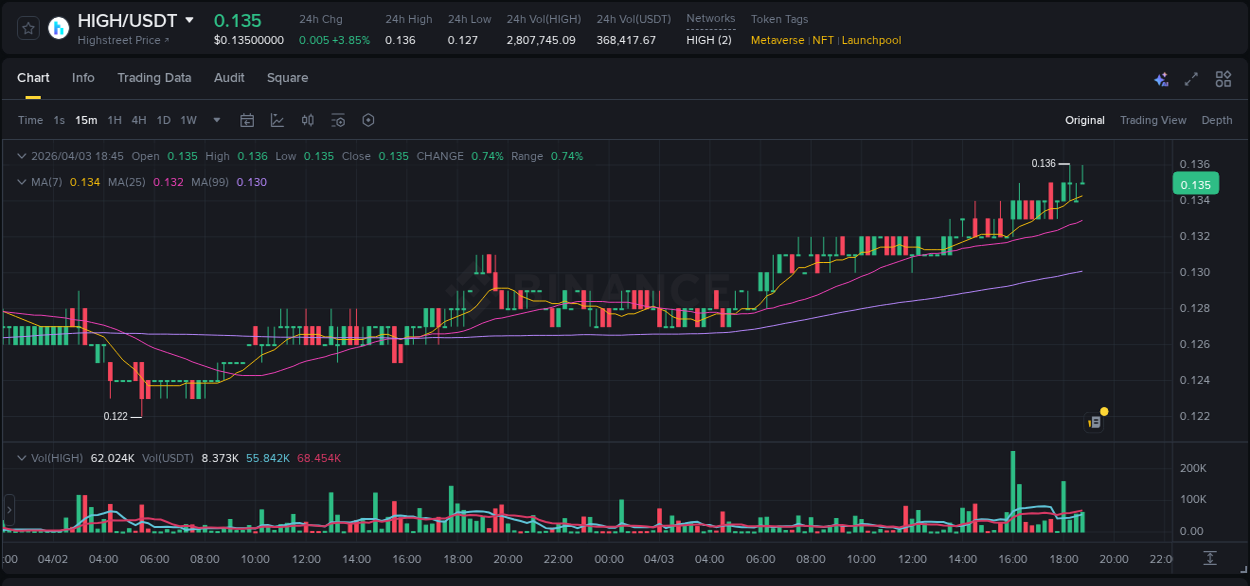Click the gift coin icon on chart
Viewport: 1250px width, 586px height.
point(1095,420)
